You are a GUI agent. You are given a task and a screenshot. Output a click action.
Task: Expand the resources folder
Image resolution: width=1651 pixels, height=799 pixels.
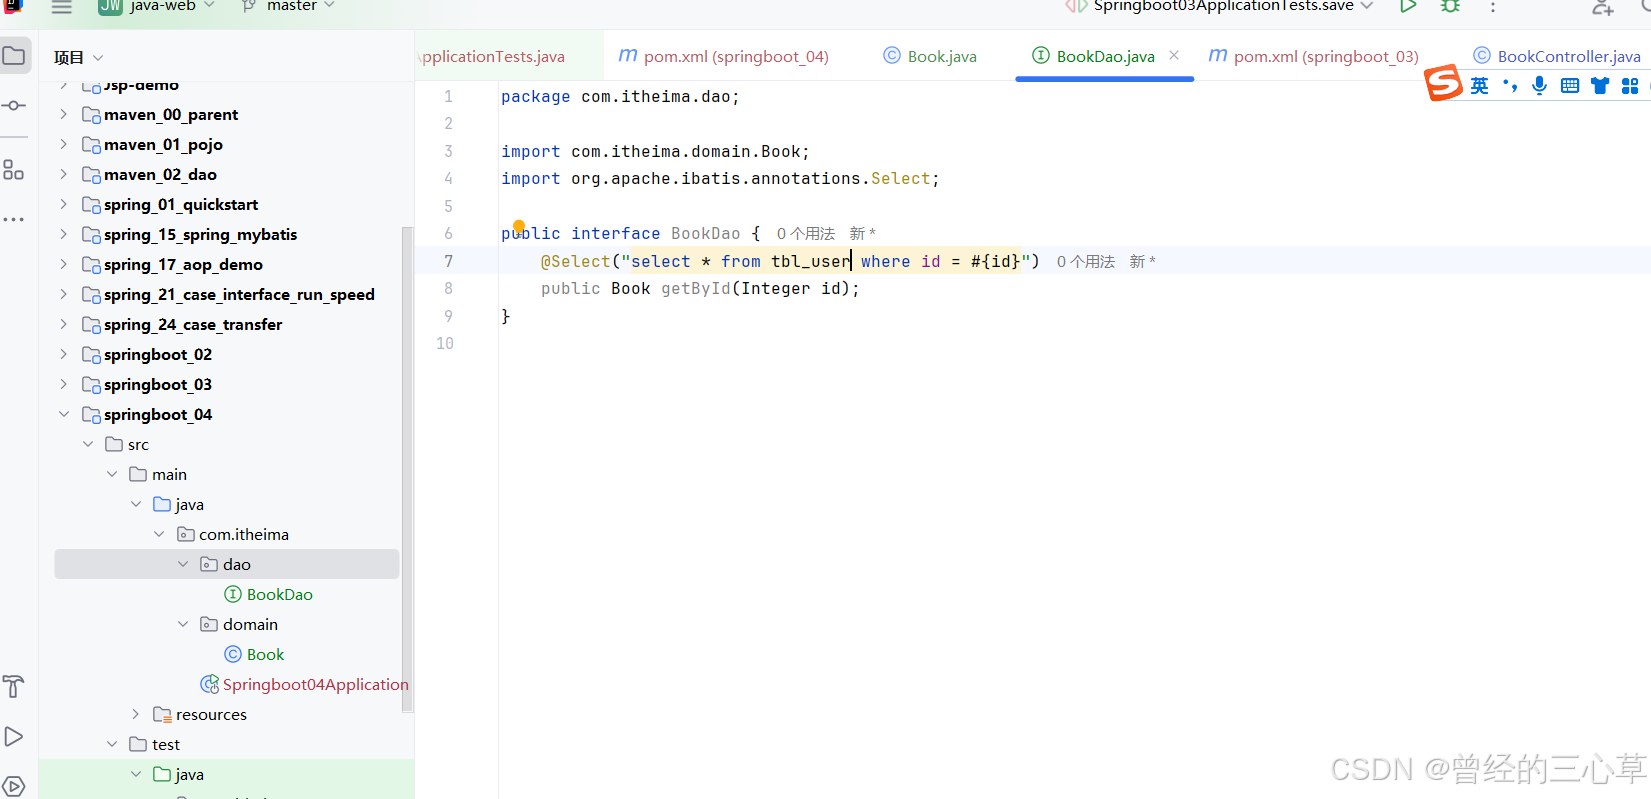(136, 714)
